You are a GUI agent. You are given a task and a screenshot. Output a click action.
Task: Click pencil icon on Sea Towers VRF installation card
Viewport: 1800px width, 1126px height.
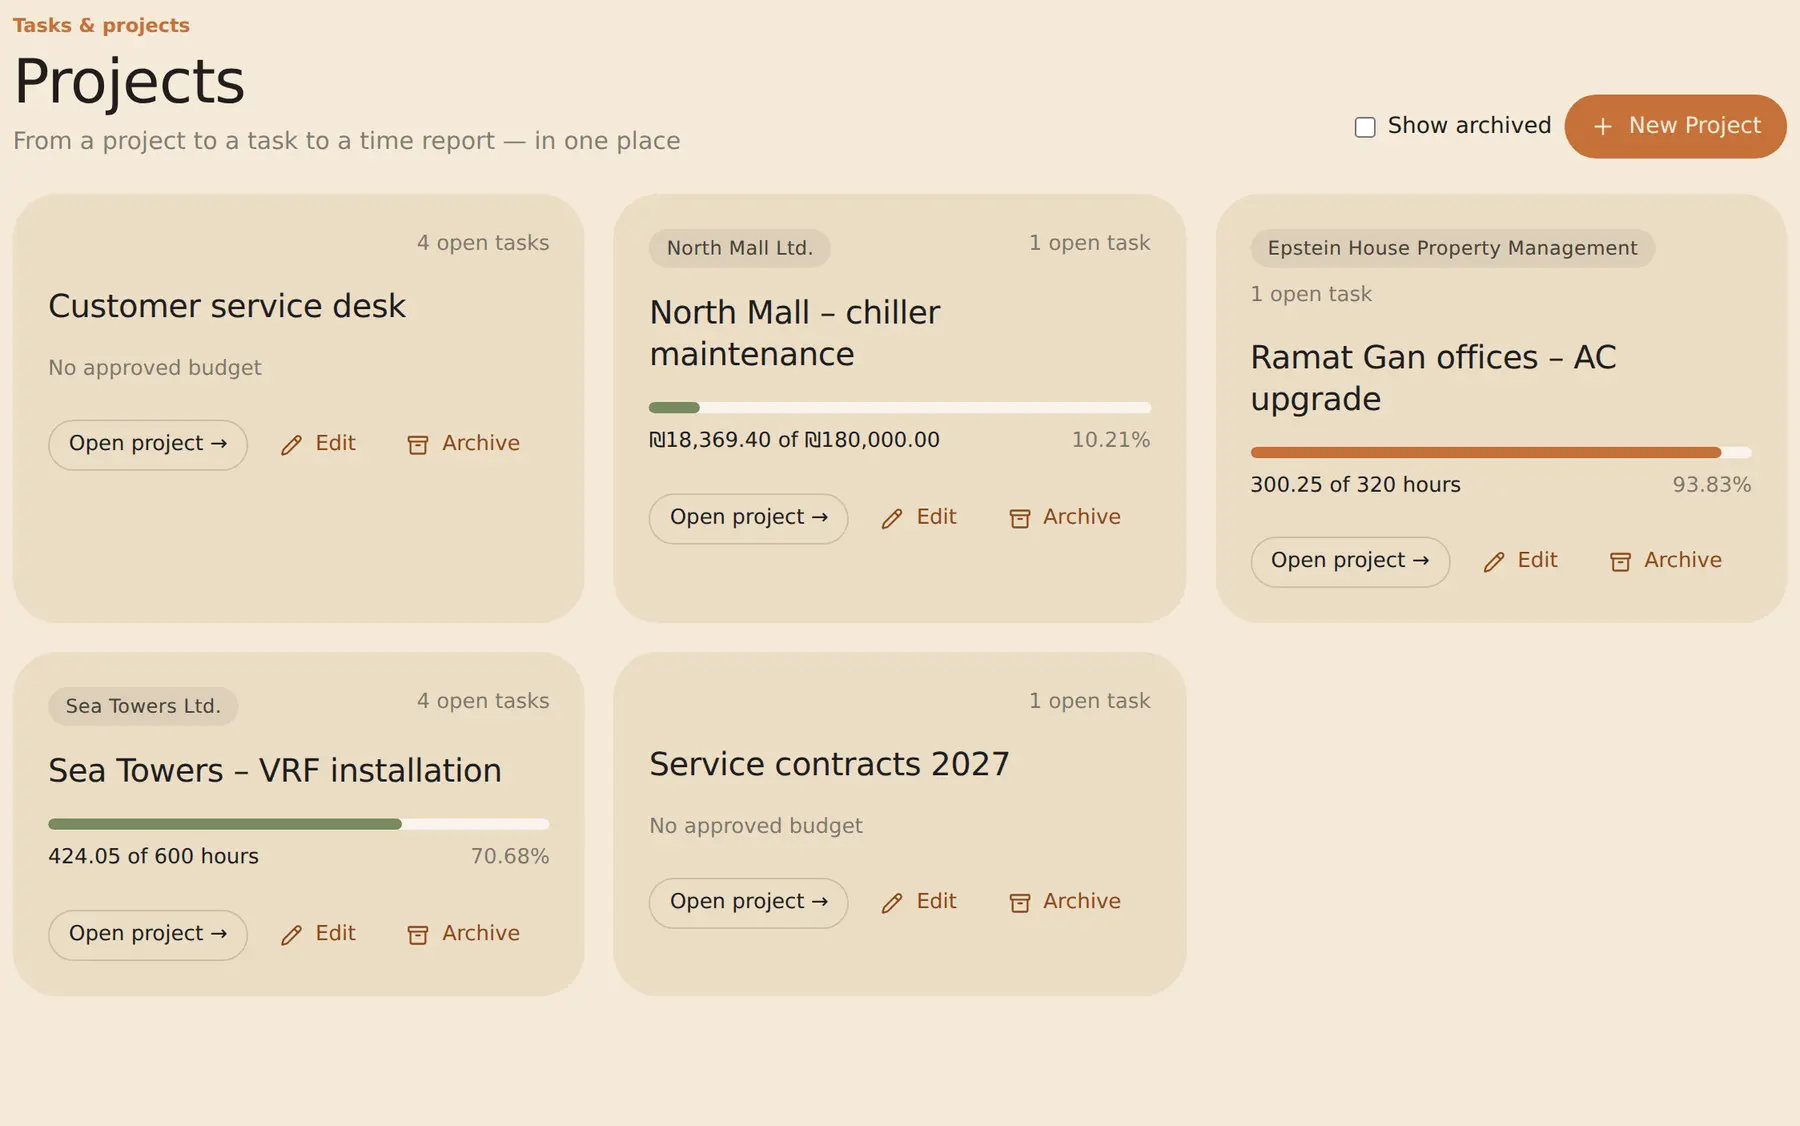click(291, 935)
